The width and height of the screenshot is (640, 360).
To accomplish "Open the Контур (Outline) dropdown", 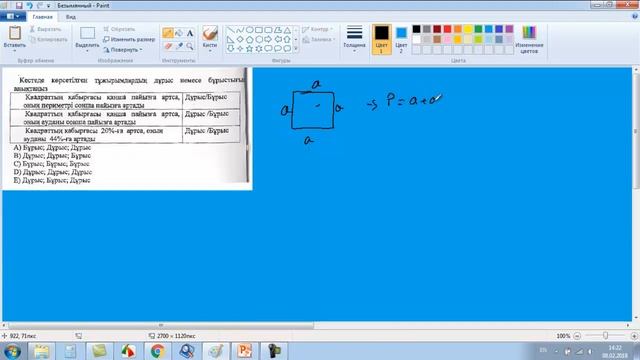I will [318, 29].
